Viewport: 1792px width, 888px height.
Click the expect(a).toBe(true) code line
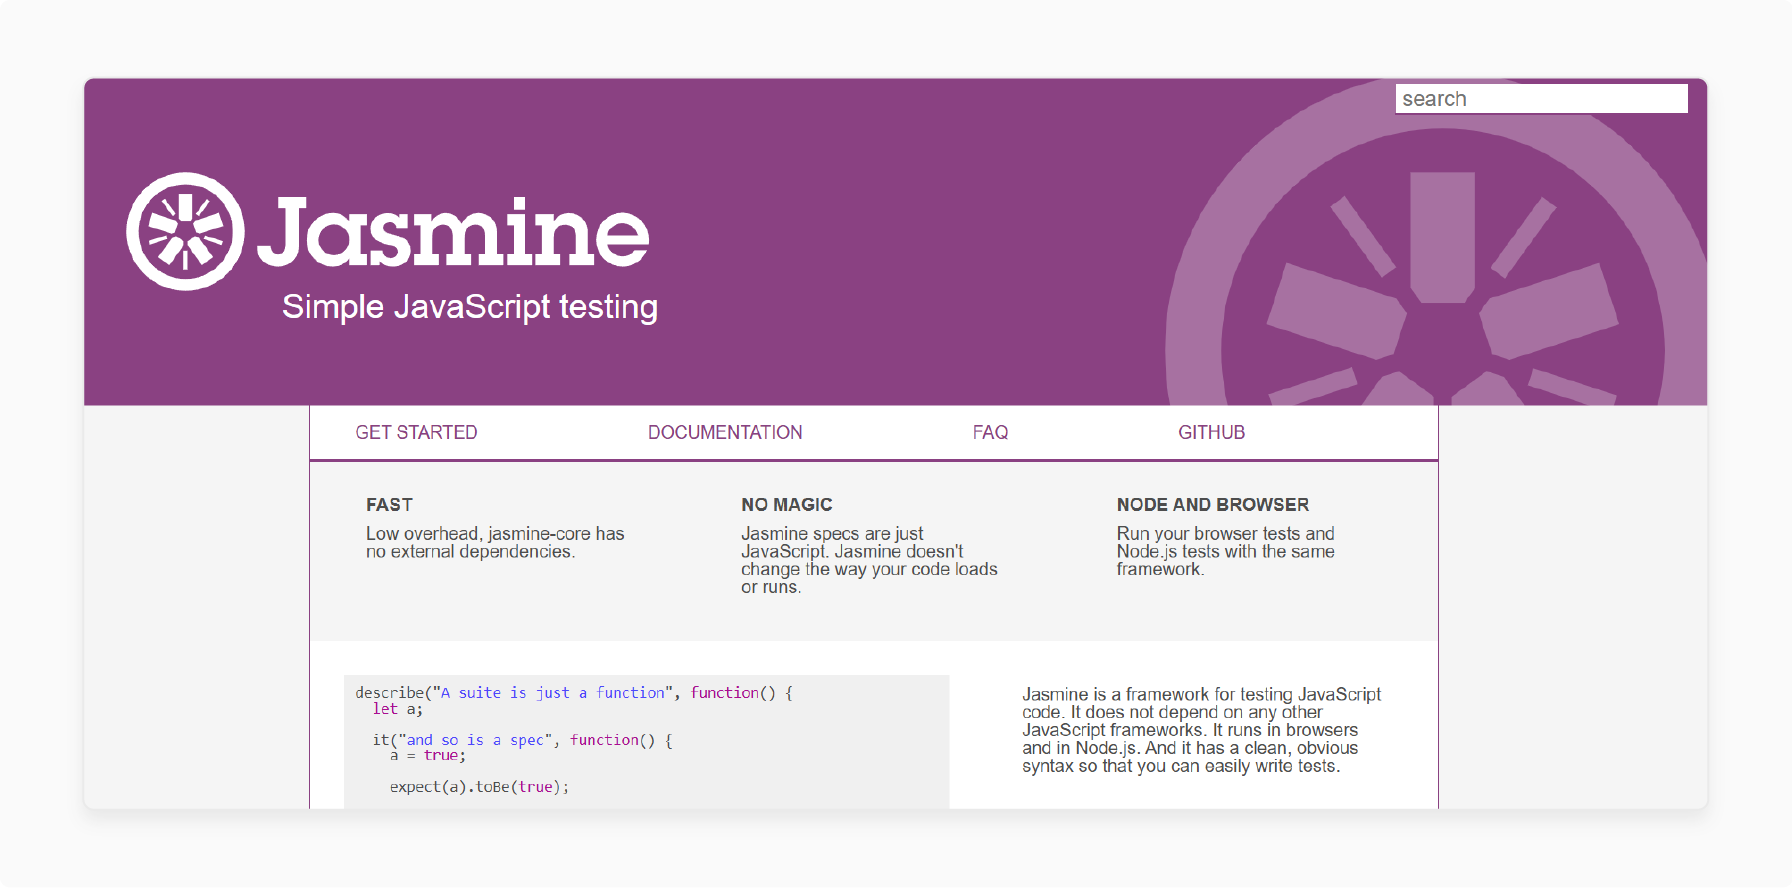coord(479,787)
